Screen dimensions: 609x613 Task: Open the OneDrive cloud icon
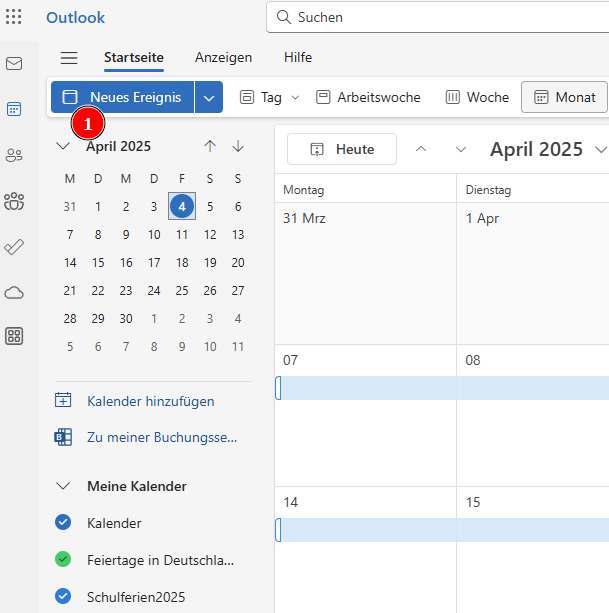[x=14, y=292]
